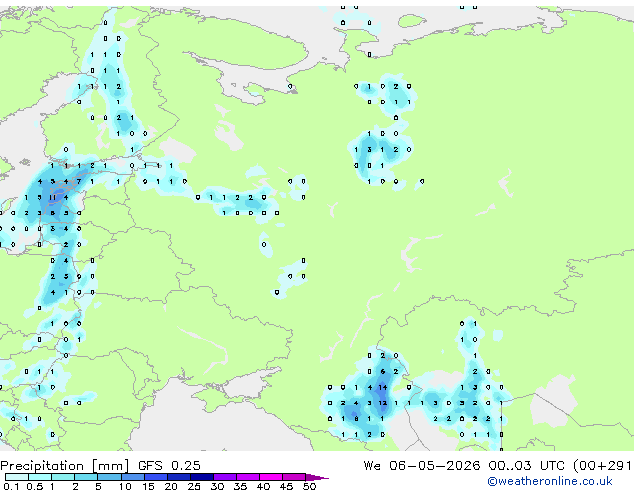The width and height of the screenshot is (634, 490).
Task: Click the 0.1–0.5 mm legend color swatch
Action: (17, 477)
